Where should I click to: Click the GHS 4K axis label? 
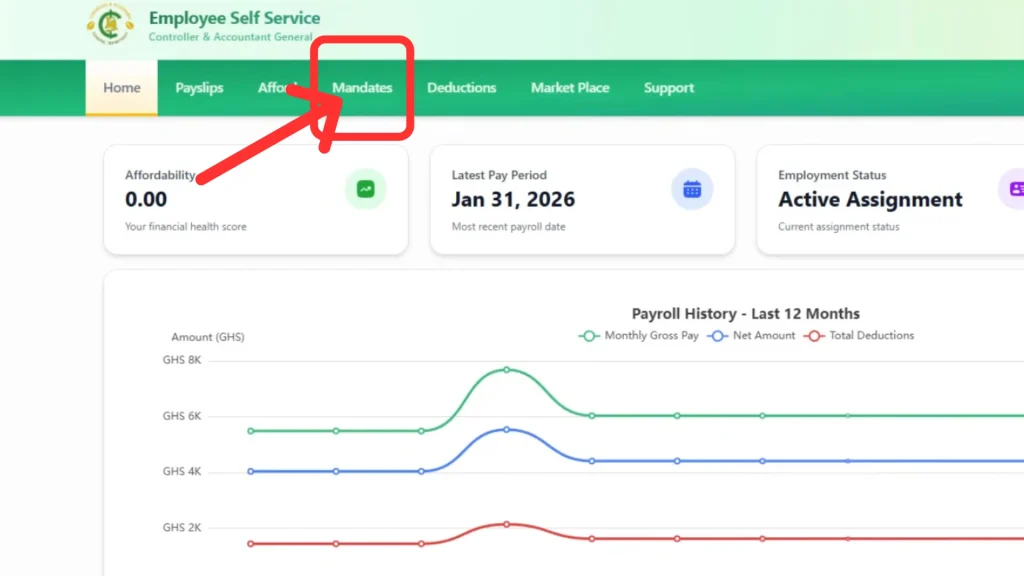pyautogui.click(x=182, y=472)
